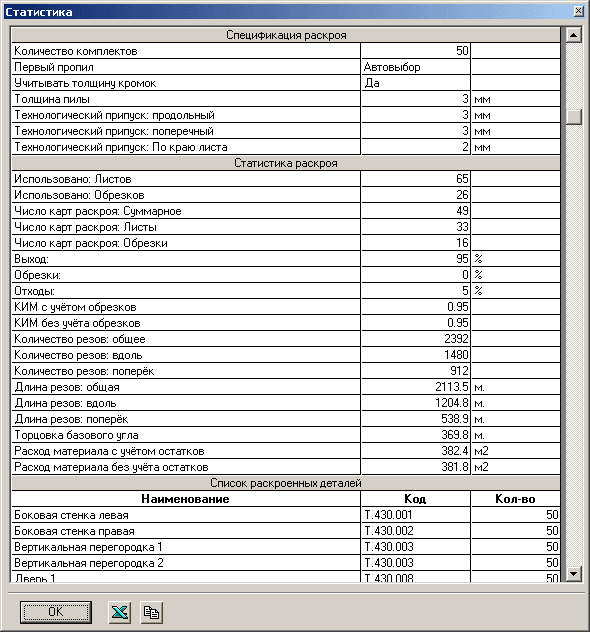Viewport: 590px width, 632px height.
Task: Export statistics to Excel icon
Action: pyautogui.click(x=120, y=613)
